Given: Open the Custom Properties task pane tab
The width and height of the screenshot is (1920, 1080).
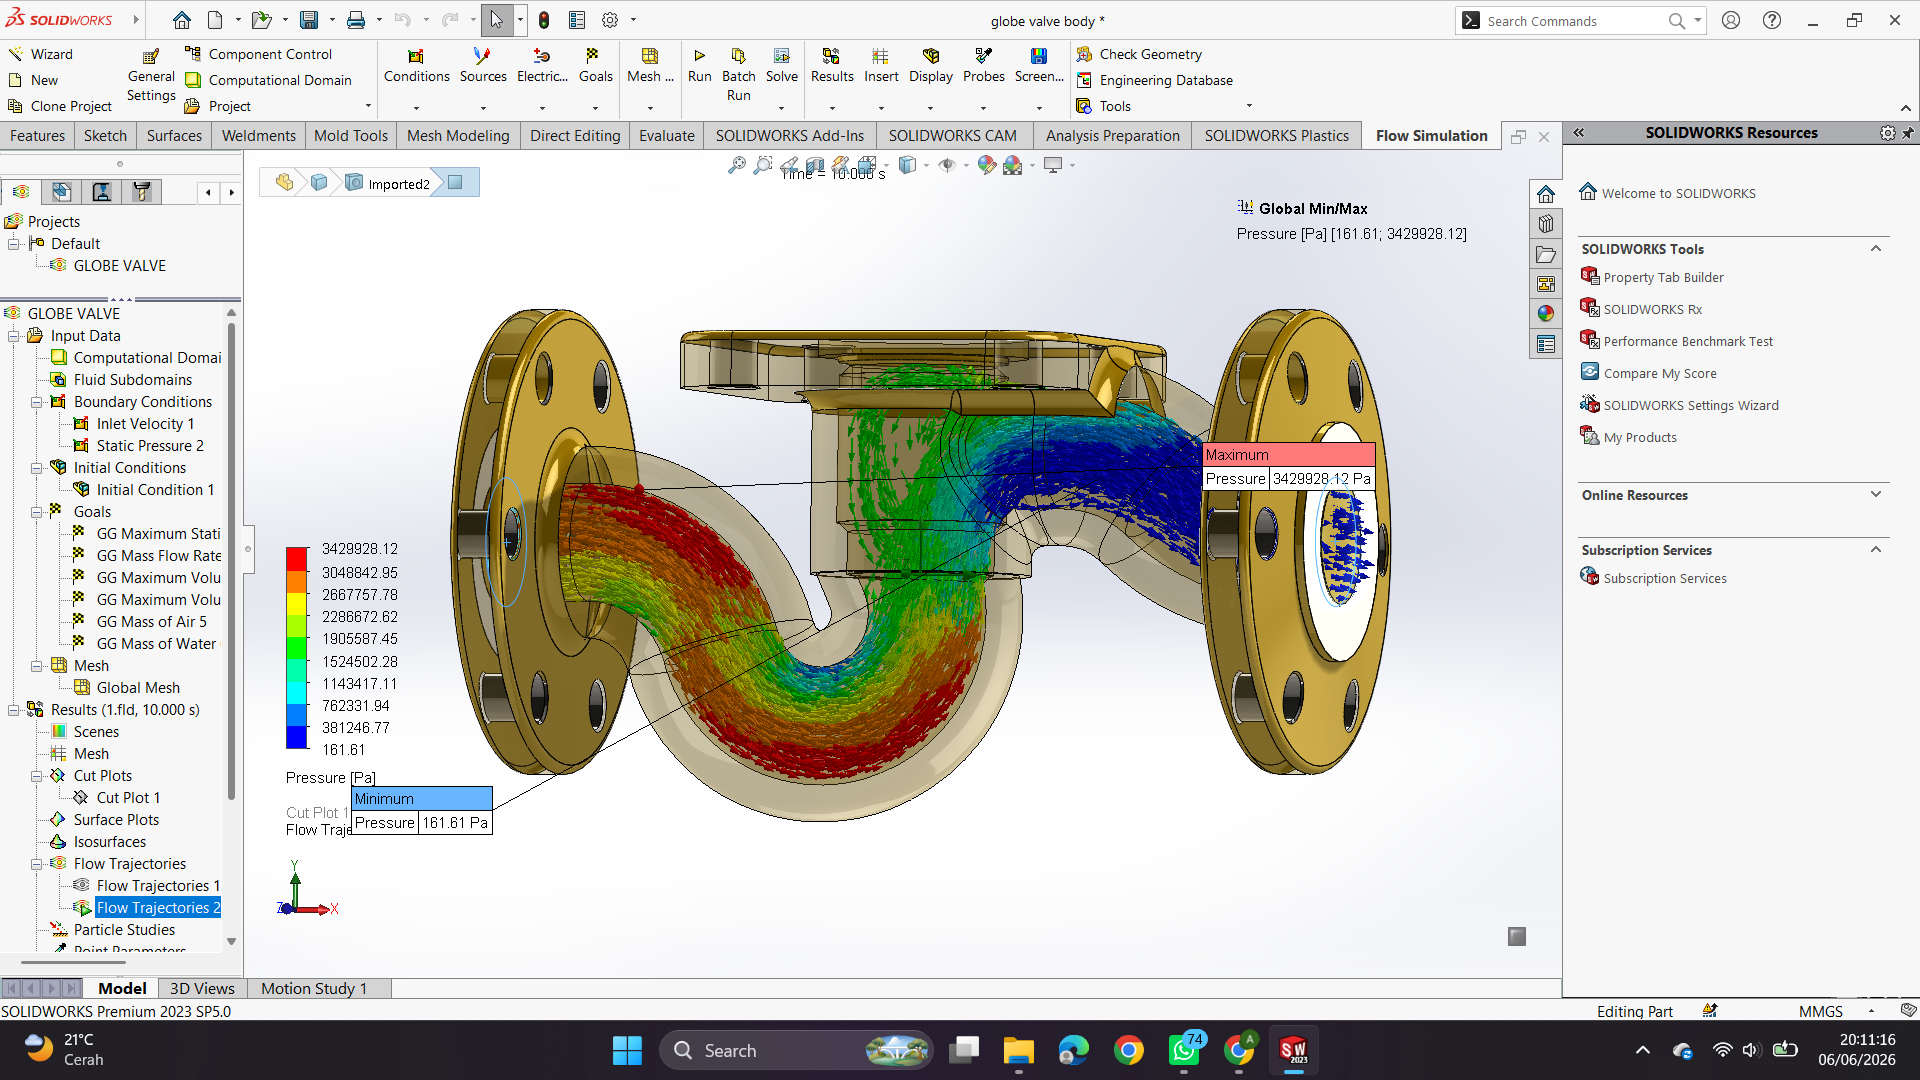Looking at the screenshot, I should click(x=1546, y=344).
